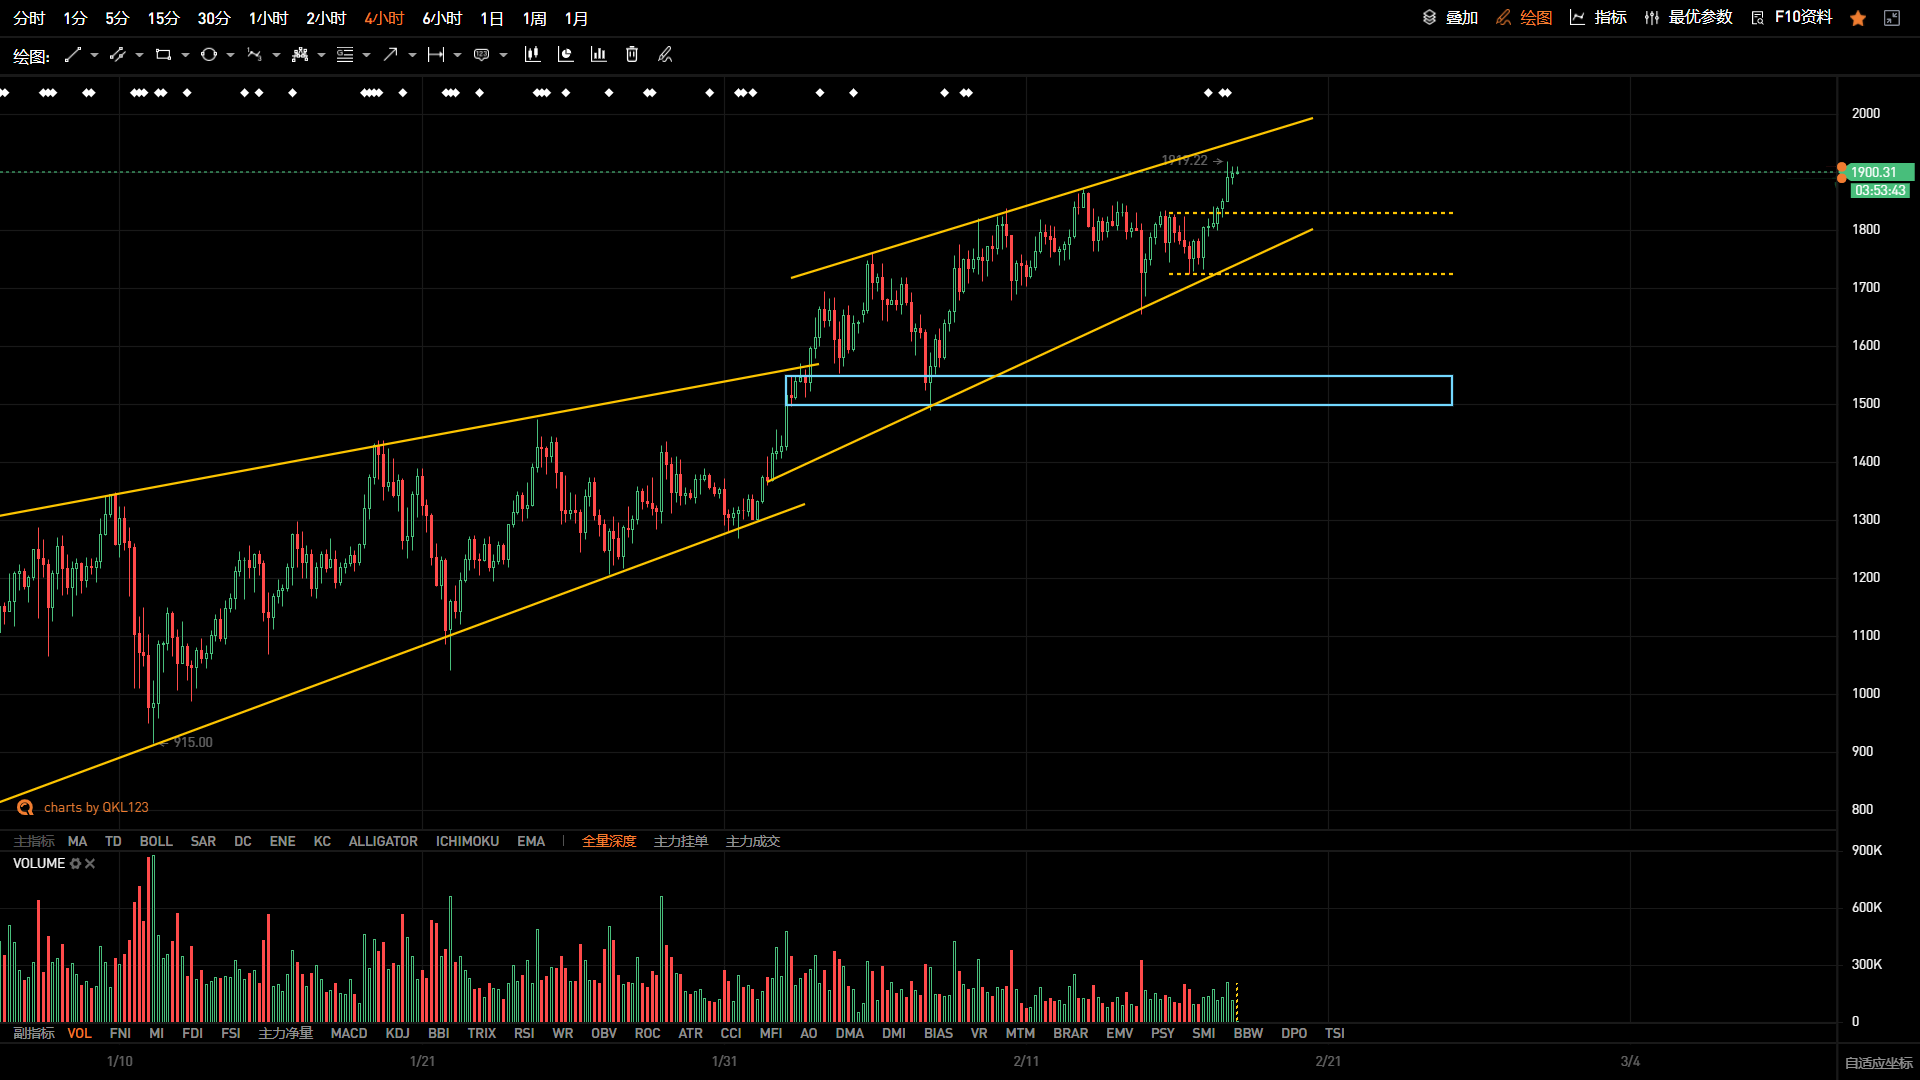Click the candlestick chart style icon
This screenshot has height=1080, width=1920.
click(532, 55)
